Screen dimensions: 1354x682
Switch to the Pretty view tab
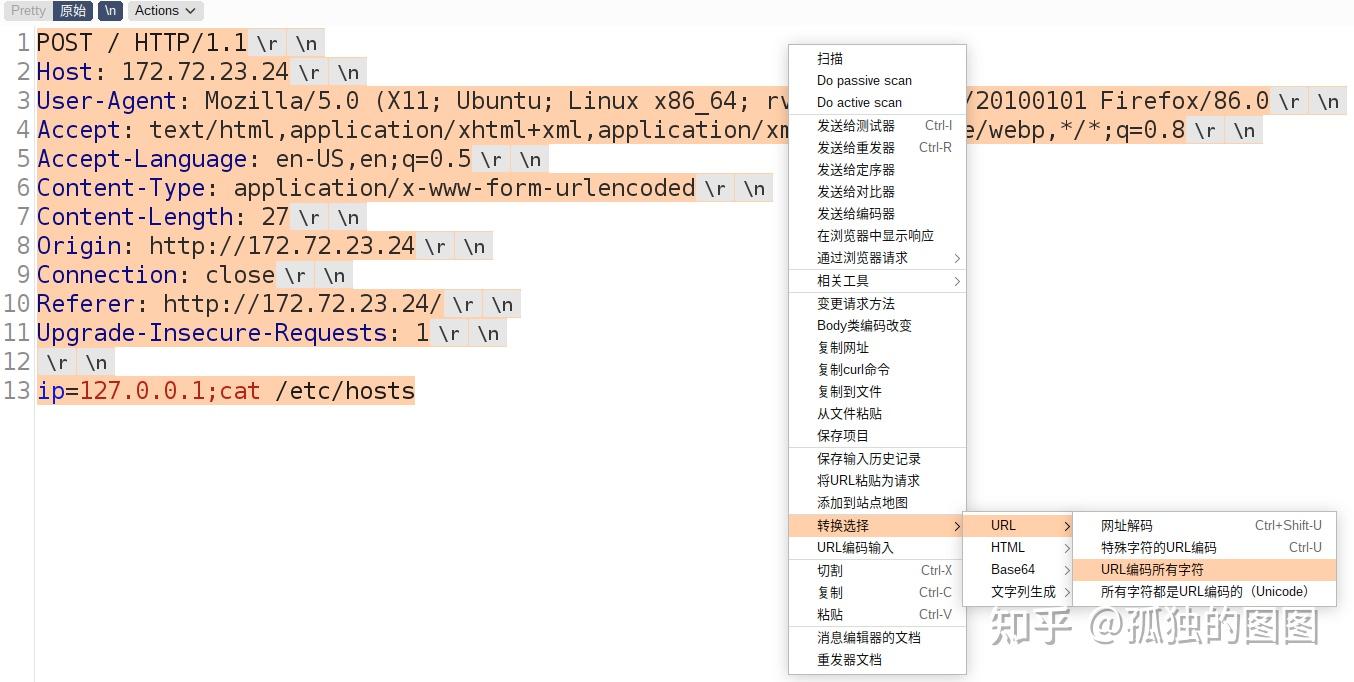pyautogui.click(x=26, y=11)
